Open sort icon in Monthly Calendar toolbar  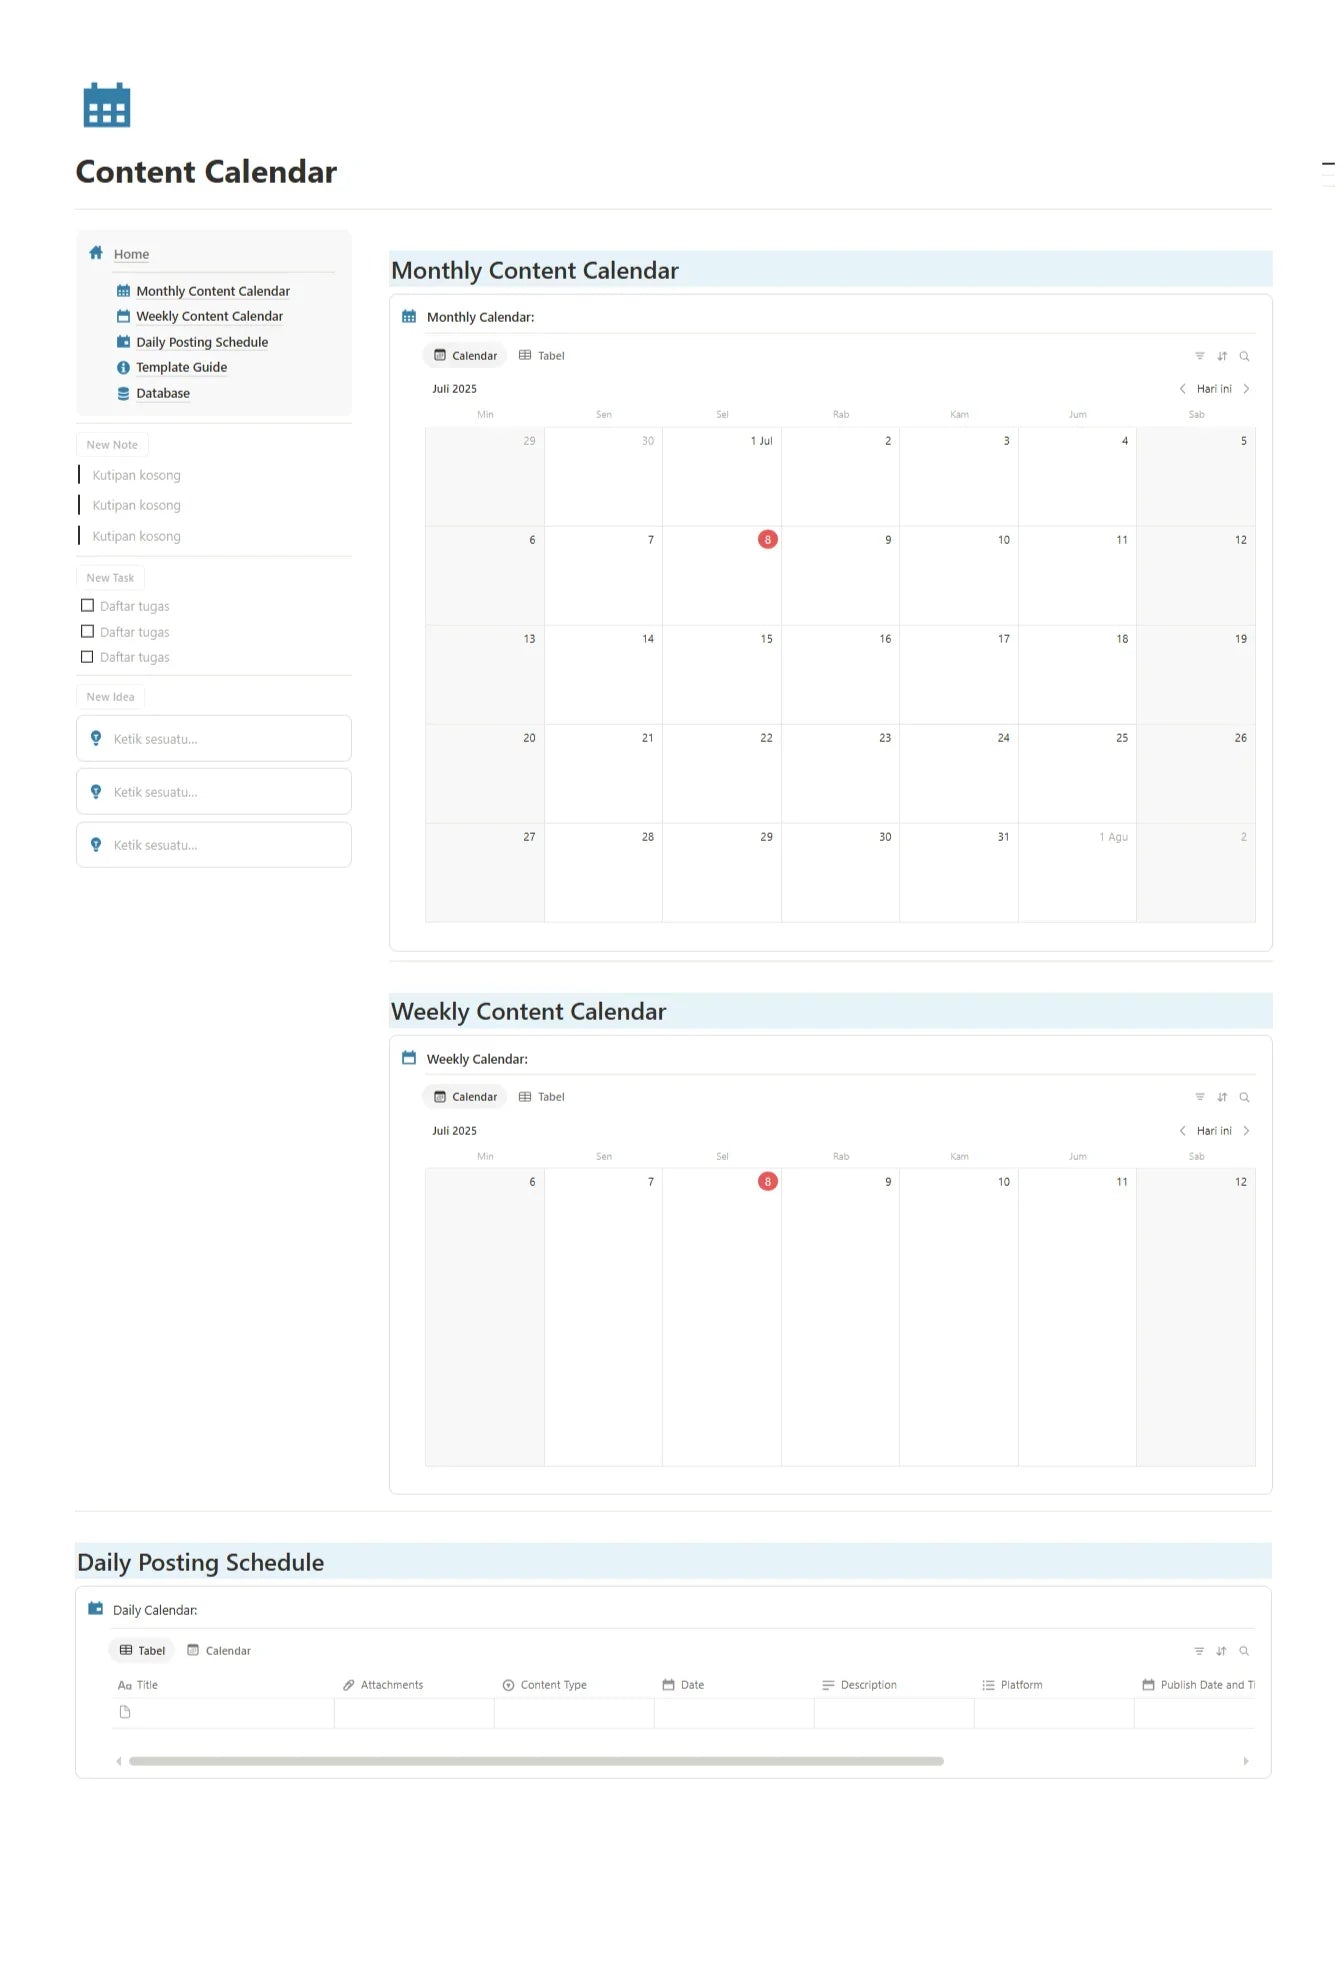[x=1222, y=356]
